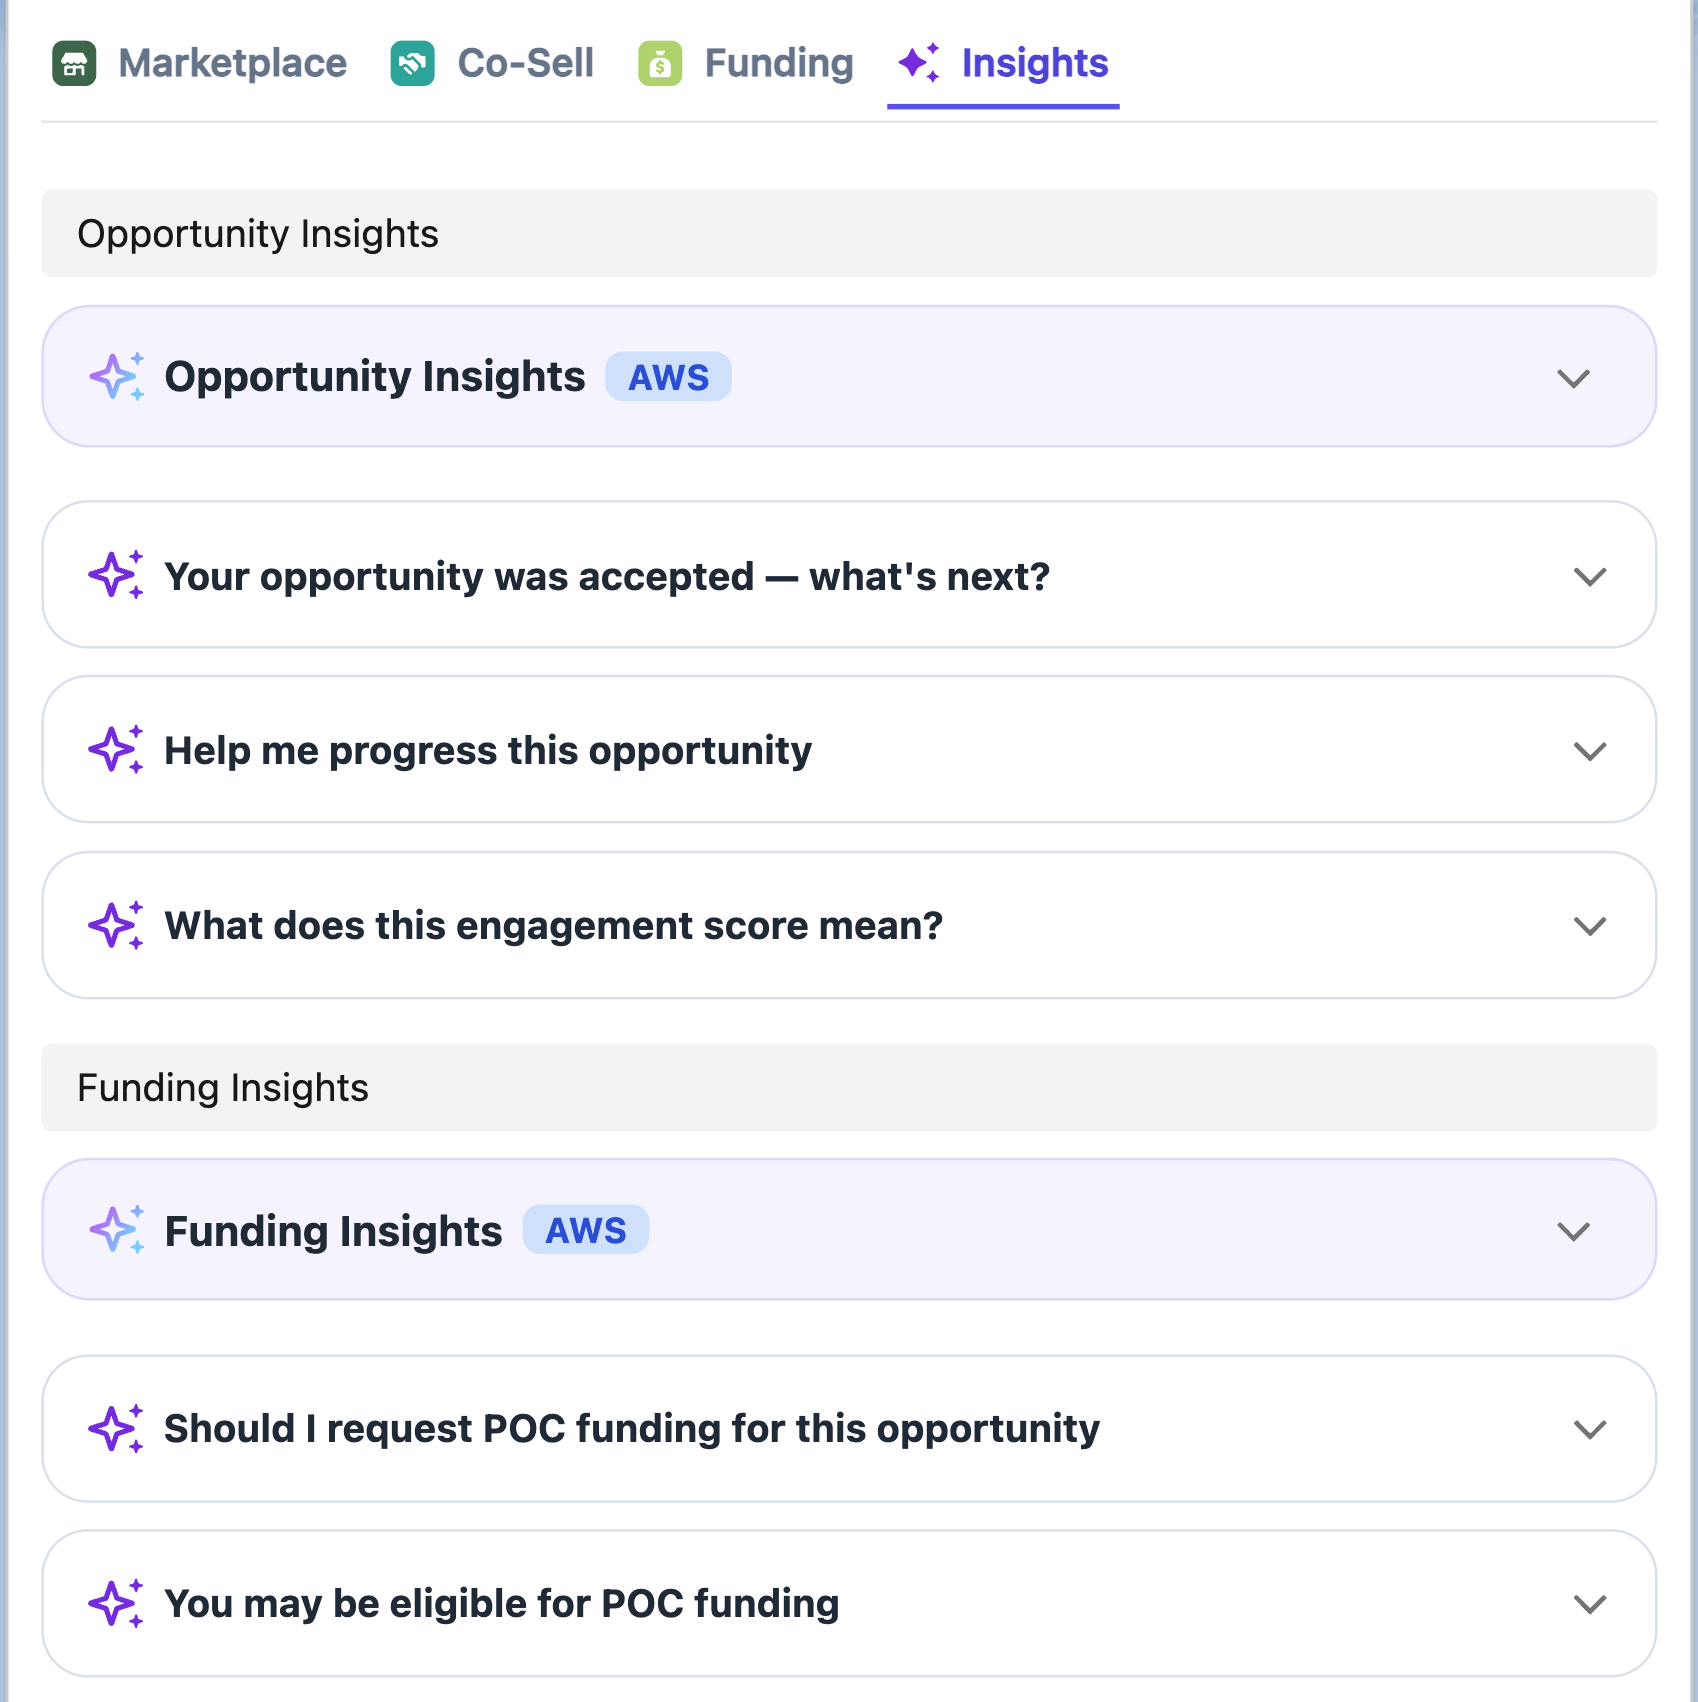Click the Insights sparkle tab icon
The height and width of the screenshot is (1702, 1698).
(919, 63)
